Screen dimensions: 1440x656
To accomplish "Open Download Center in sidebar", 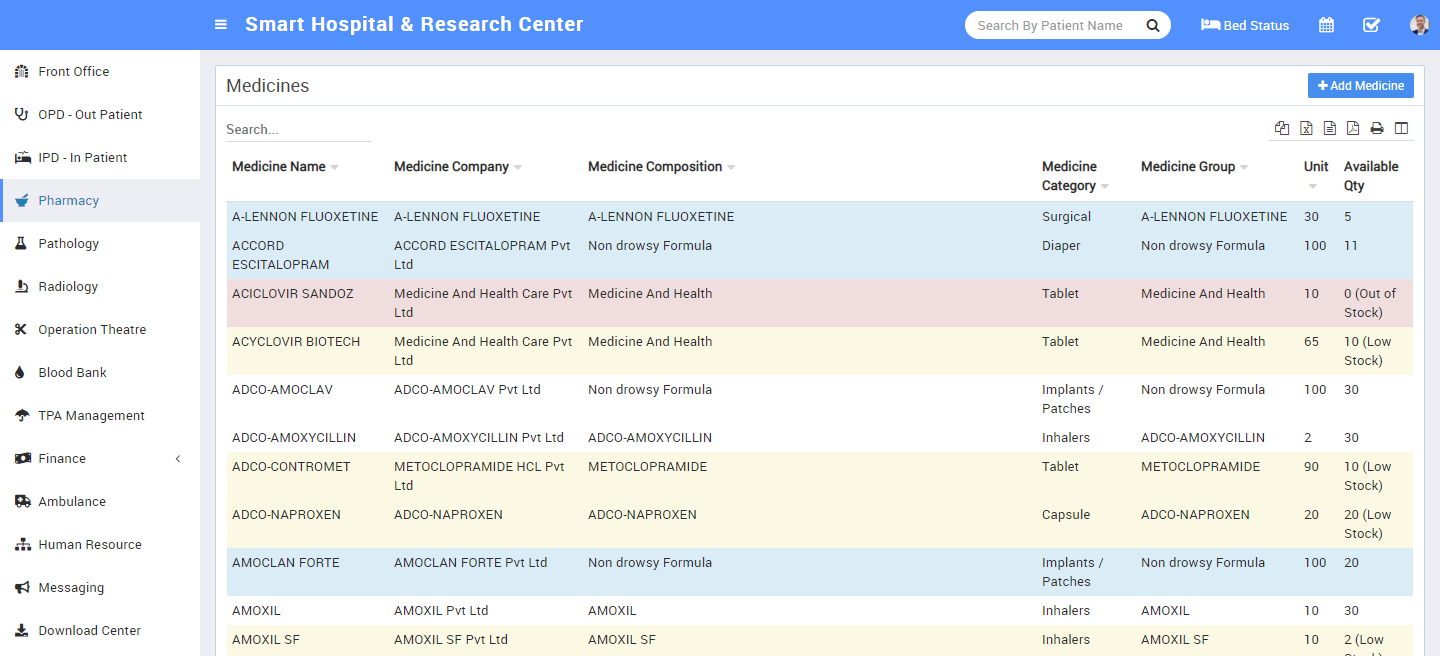I will click(x=100, y=631).
